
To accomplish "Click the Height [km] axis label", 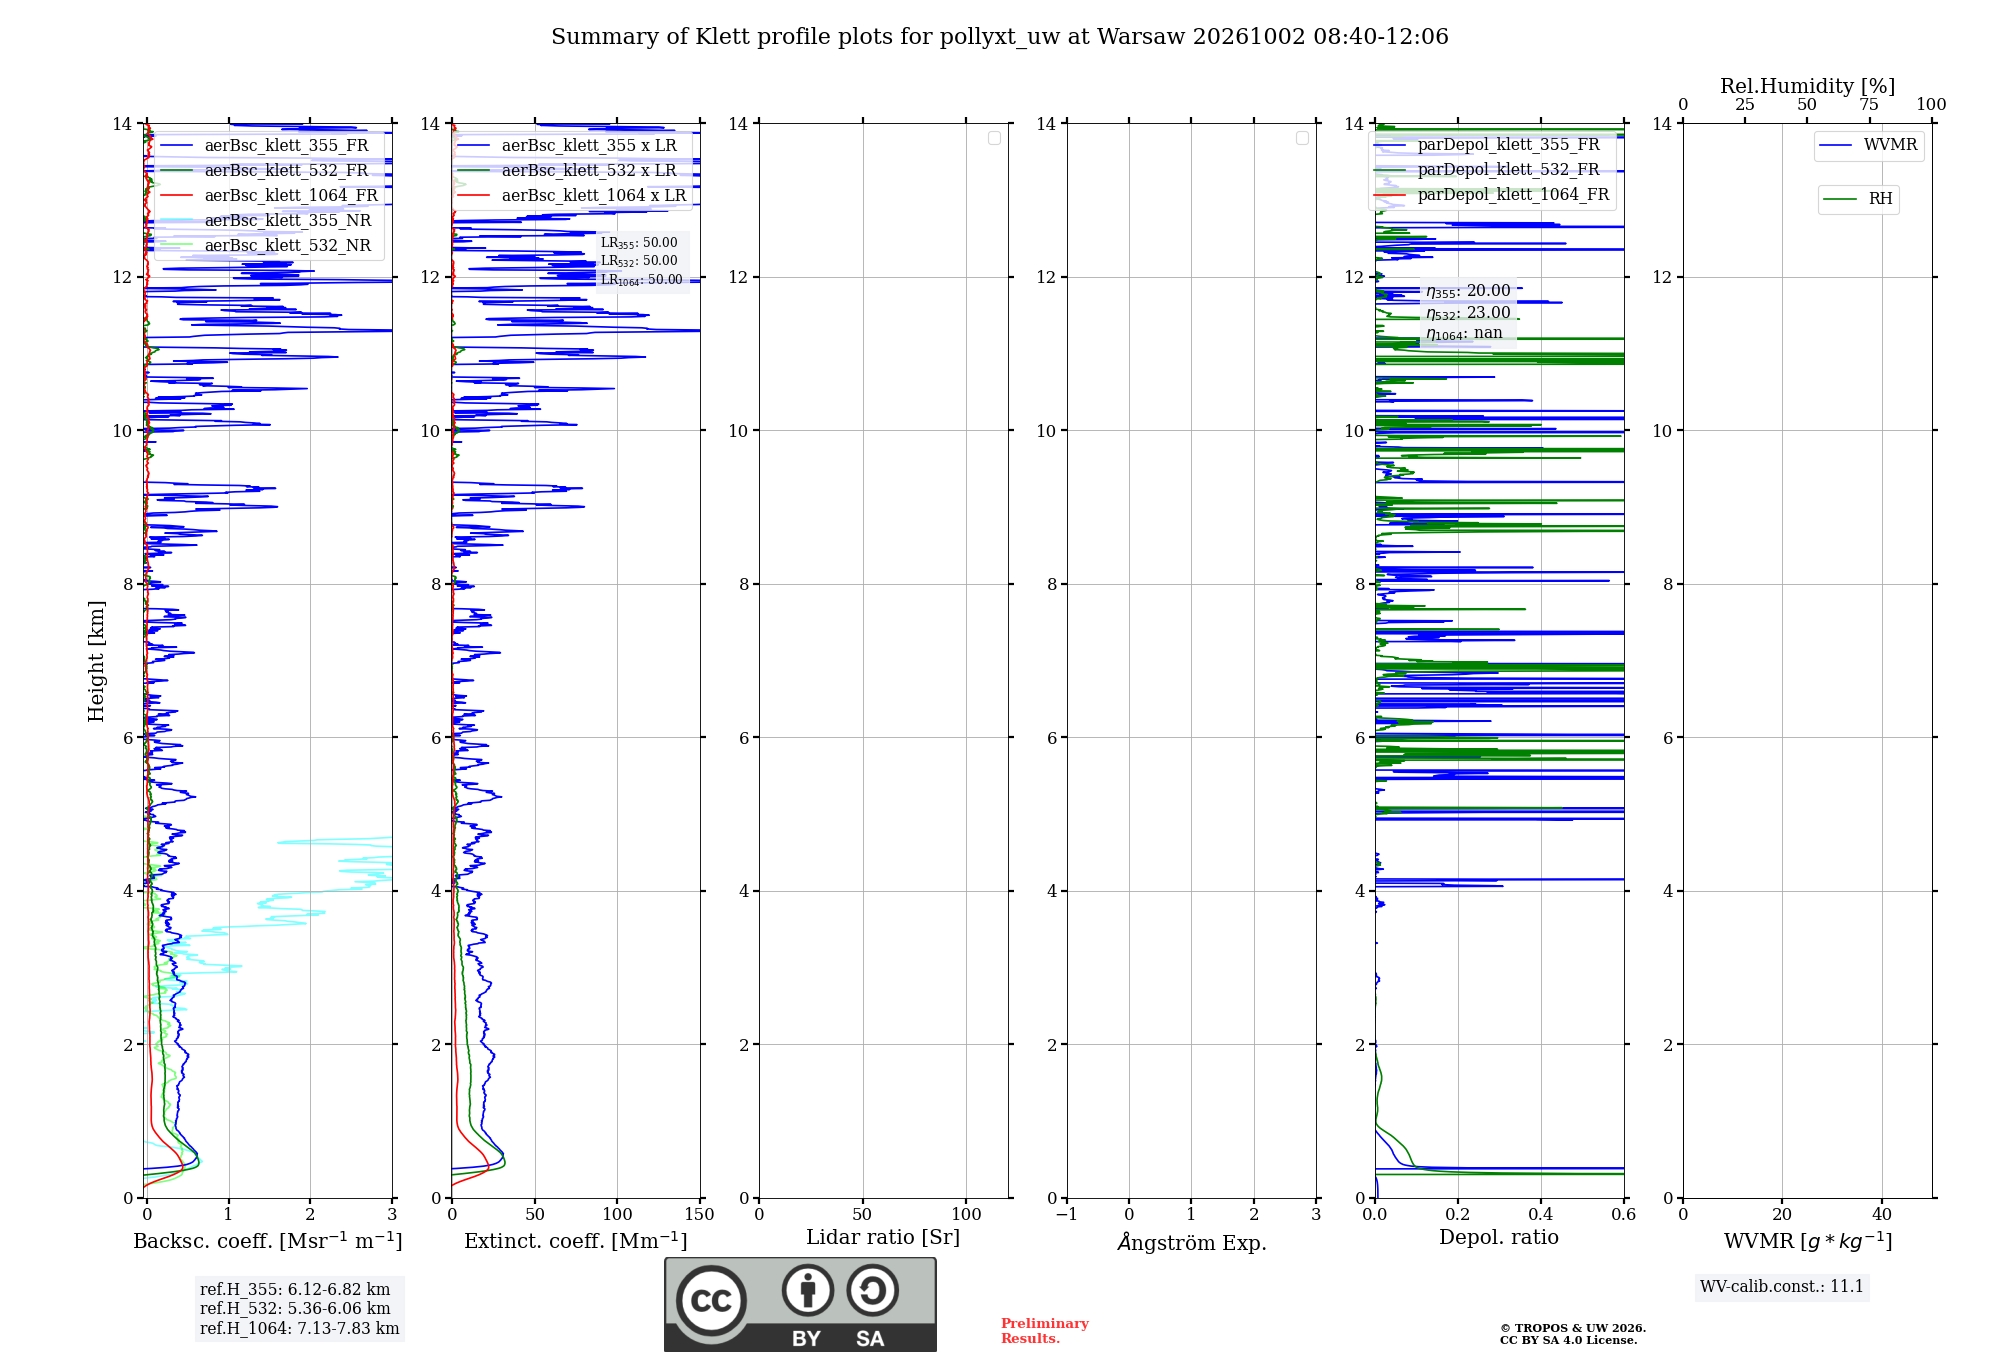I will [96, 661].
